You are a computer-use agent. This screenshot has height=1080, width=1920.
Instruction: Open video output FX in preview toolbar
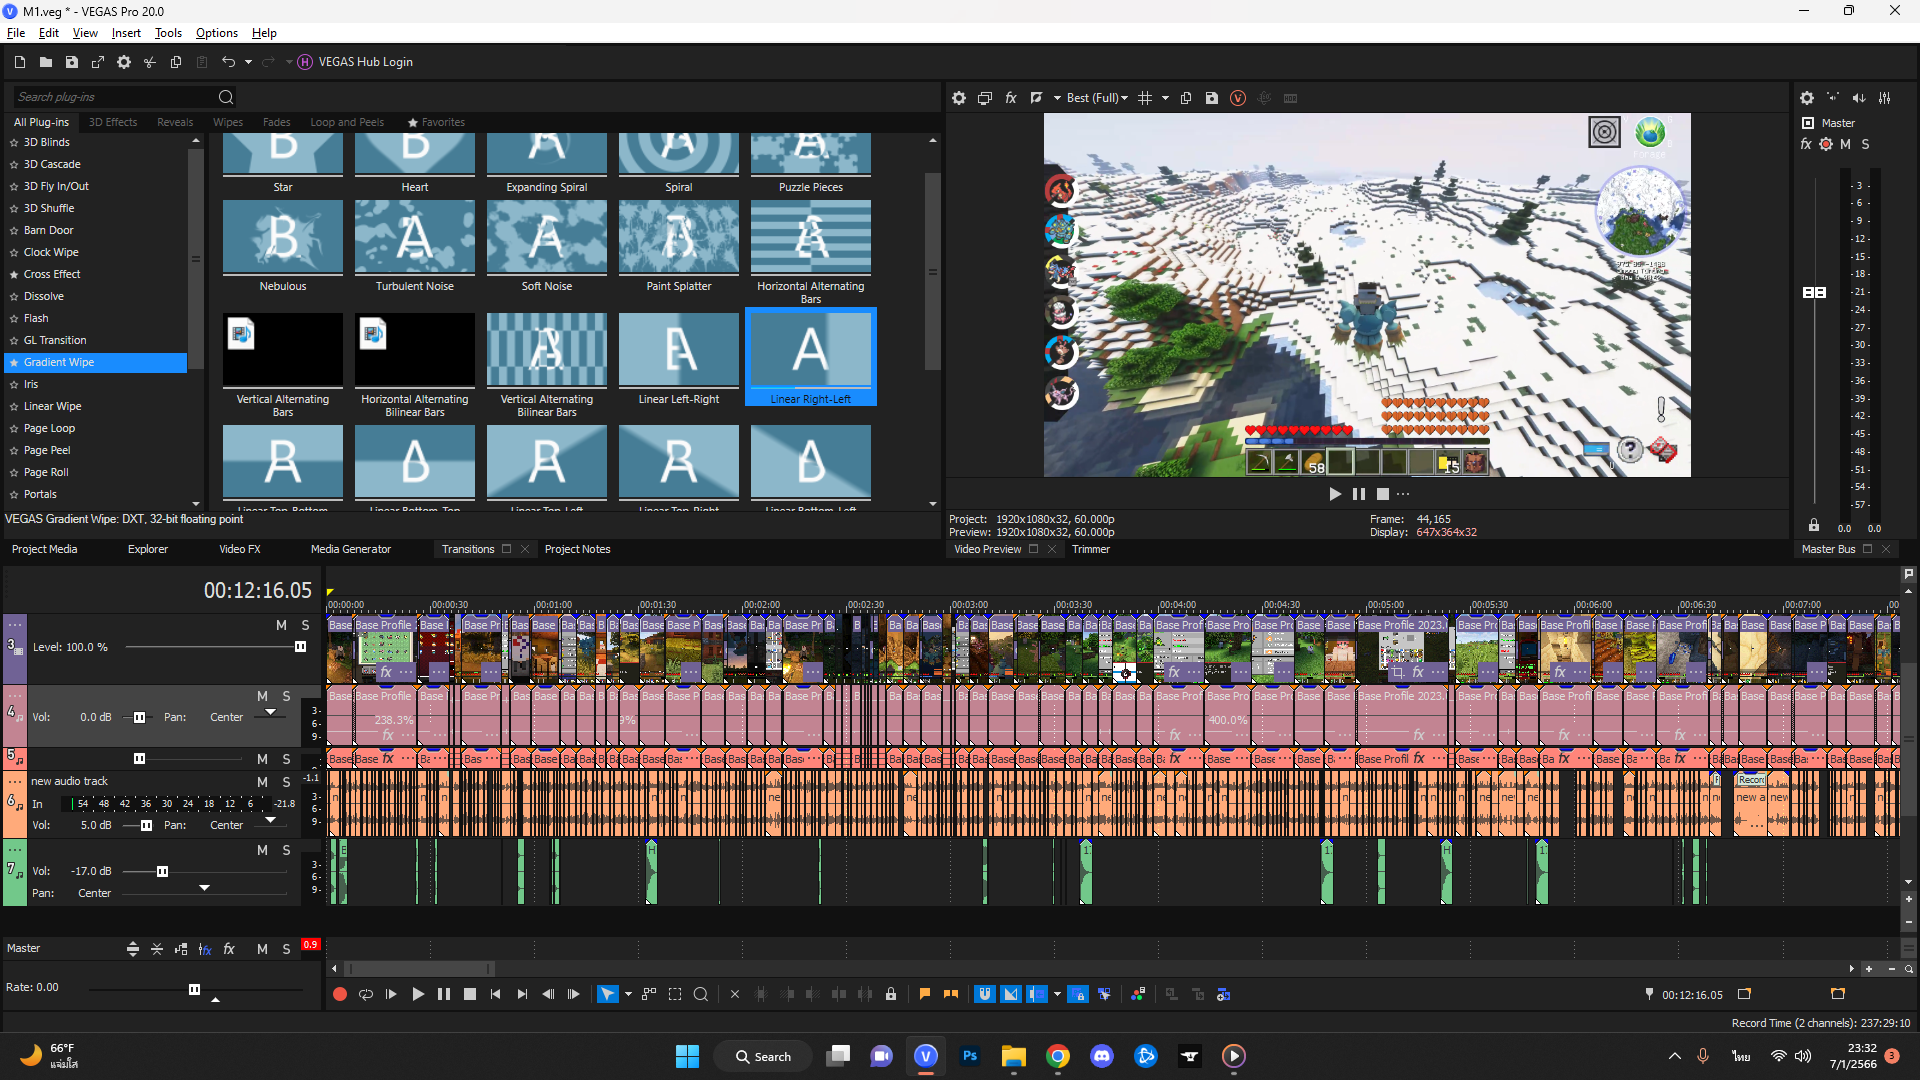tap(1011, 98)
